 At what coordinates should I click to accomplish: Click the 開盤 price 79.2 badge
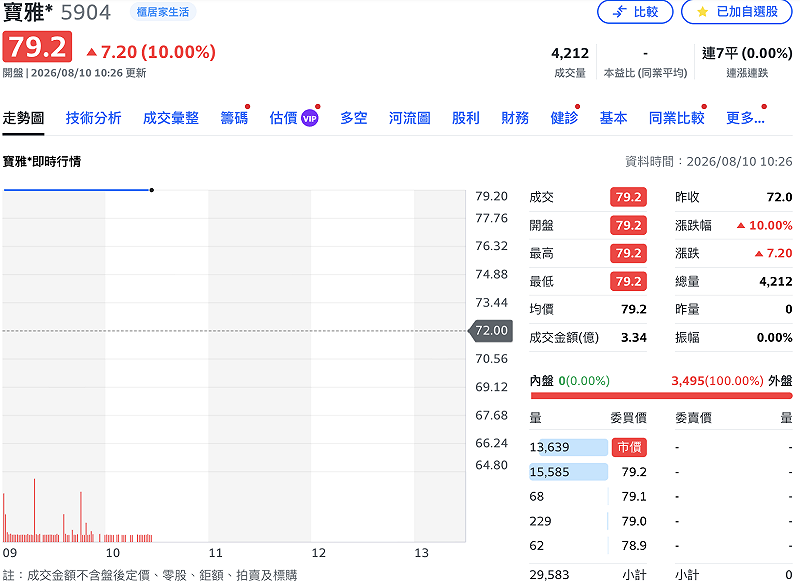tap(628, 225)
